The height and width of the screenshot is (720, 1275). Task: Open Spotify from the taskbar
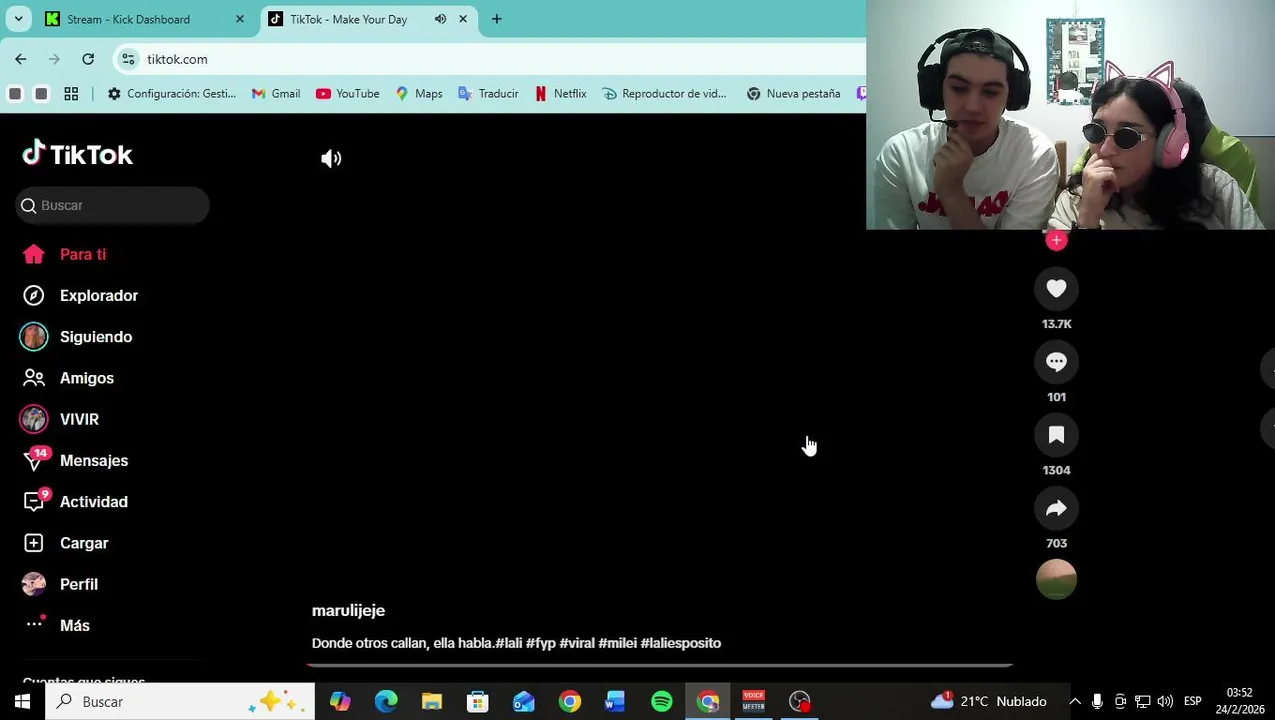click(661, 702)
